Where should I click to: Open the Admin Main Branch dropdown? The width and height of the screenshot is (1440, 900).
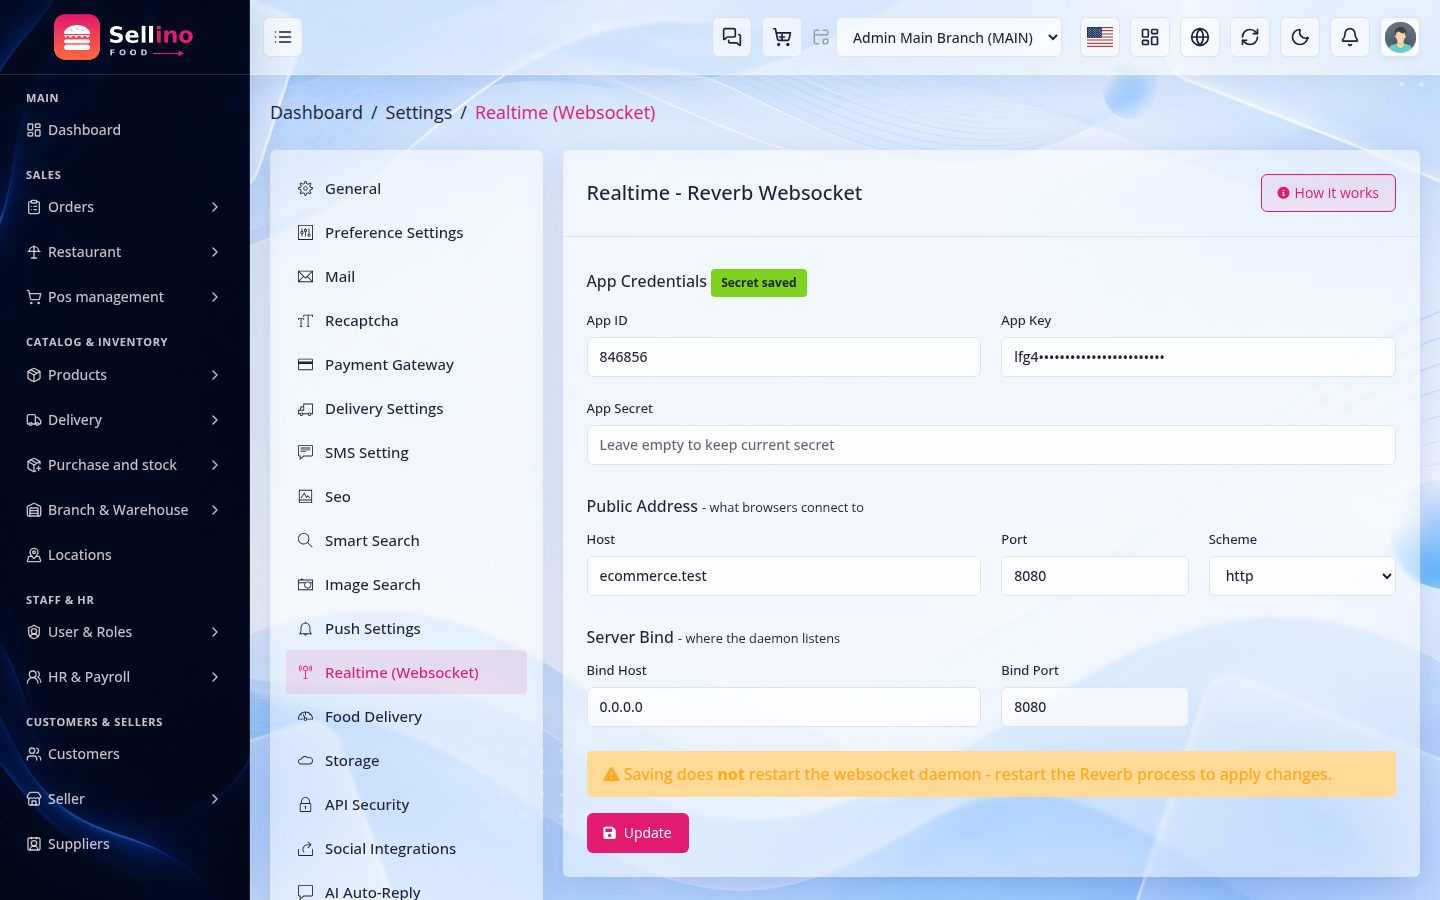[x=949, y=37]
